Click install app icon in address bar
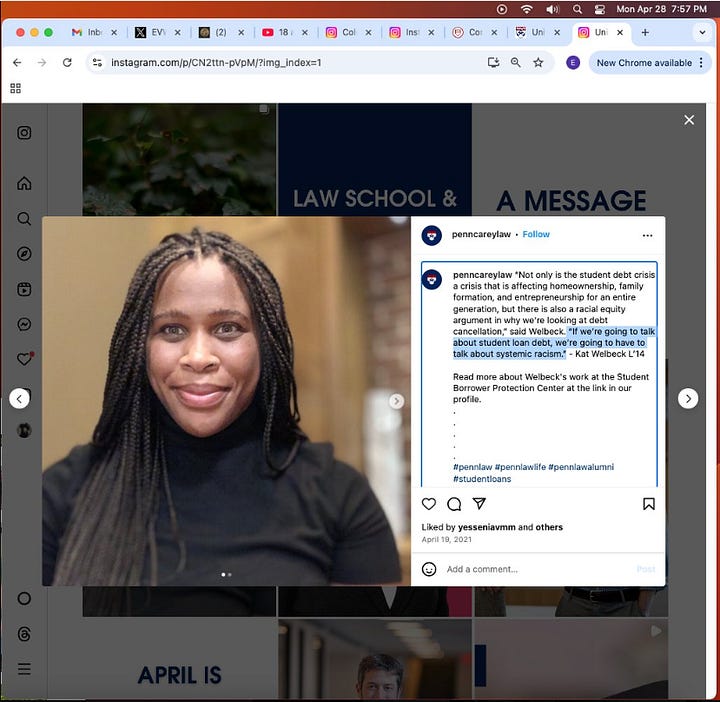Screen dimensions: 720x702 click(493, 62)
